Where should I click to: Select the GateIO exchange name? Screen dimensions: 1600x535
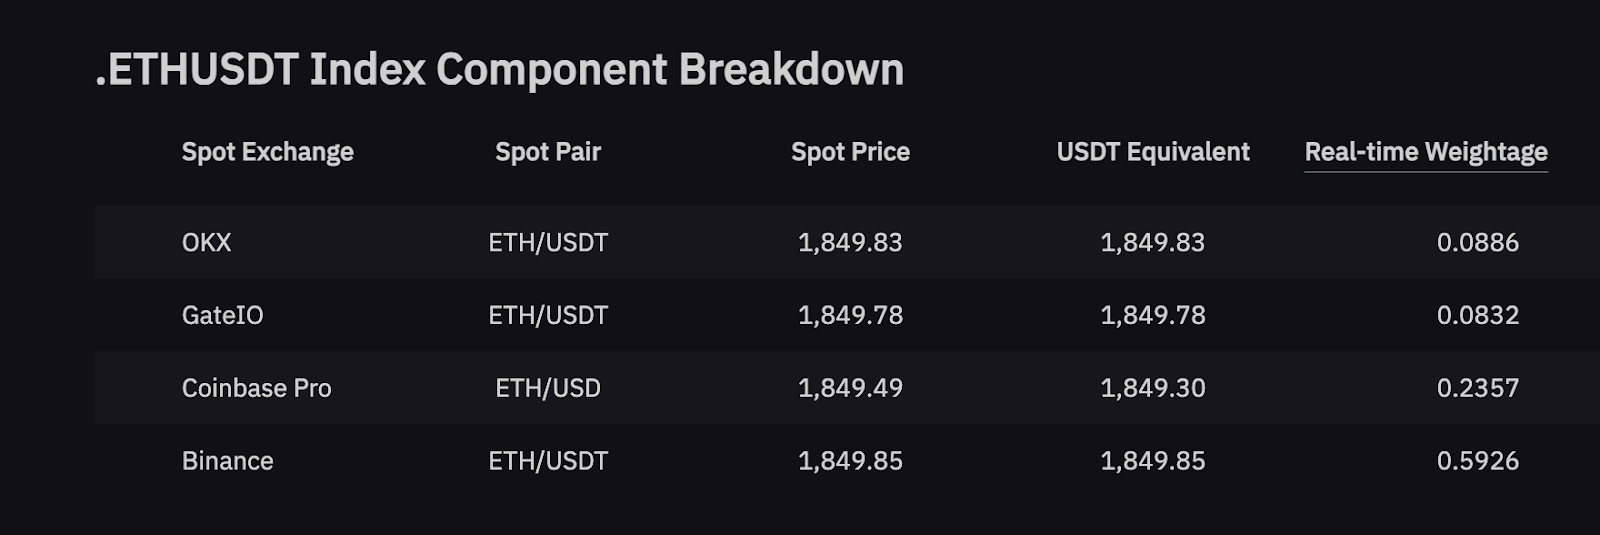click(222, 315)
